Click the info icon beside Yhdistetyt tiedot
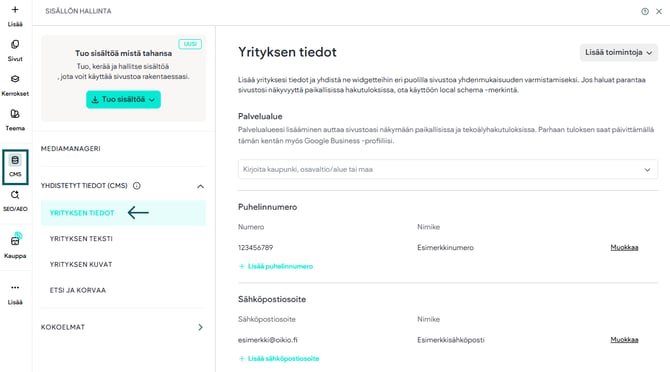Image resolution: width=670 pixels, height=372 pixels. point(137,186)
